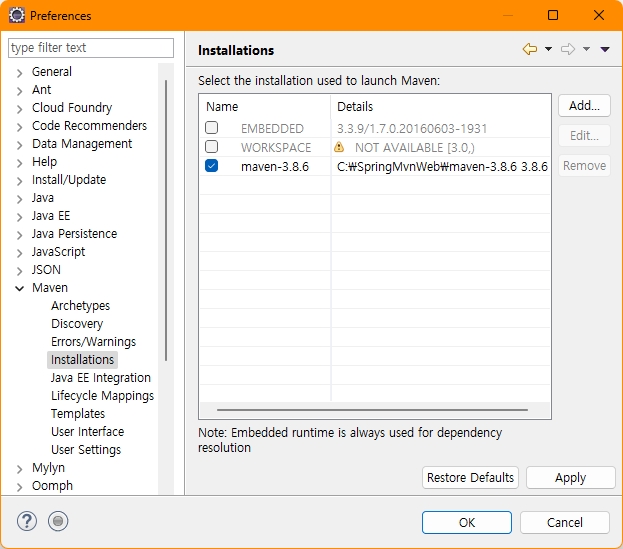Expand the JSON node arrow
The height and width of the screenshot is (549, 623).
point(19,271)
